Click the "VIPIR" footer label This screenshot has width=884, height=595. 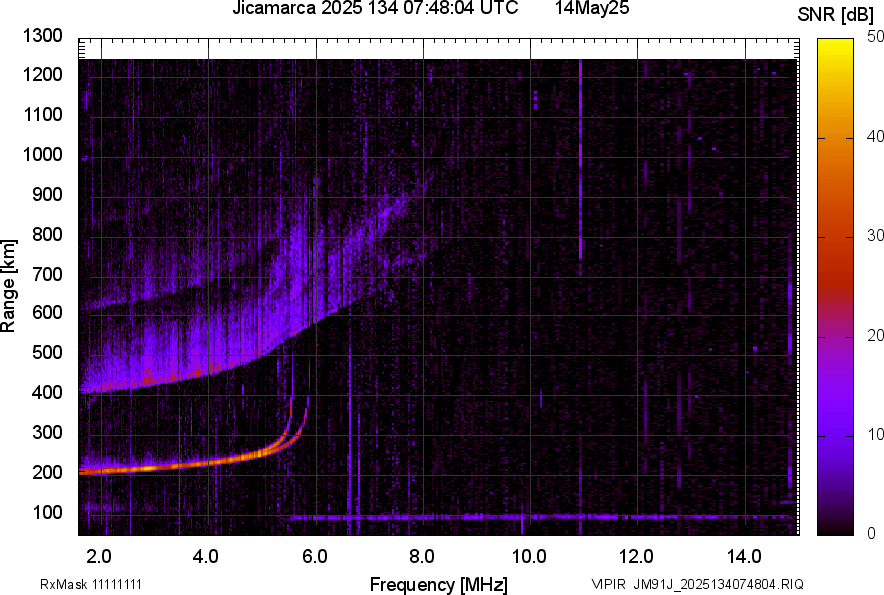point(609,584)
